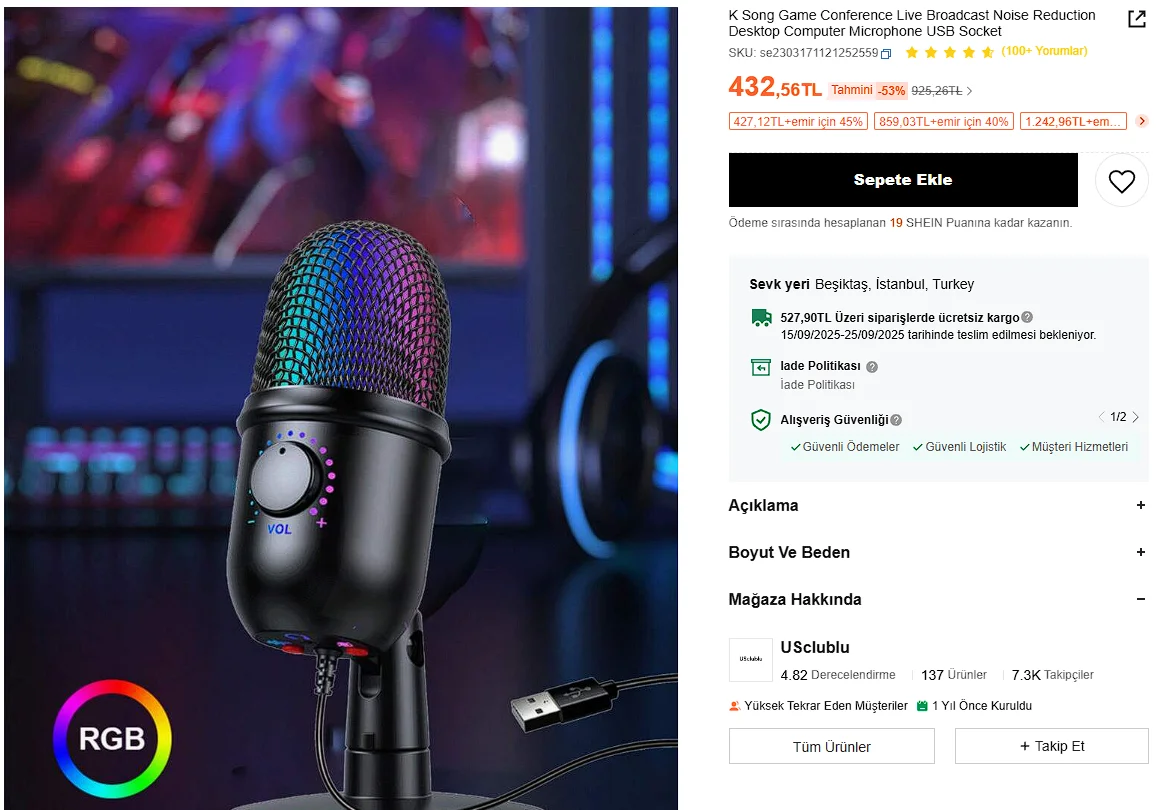Open Tüm Ürünler for this store

point(831,746)
